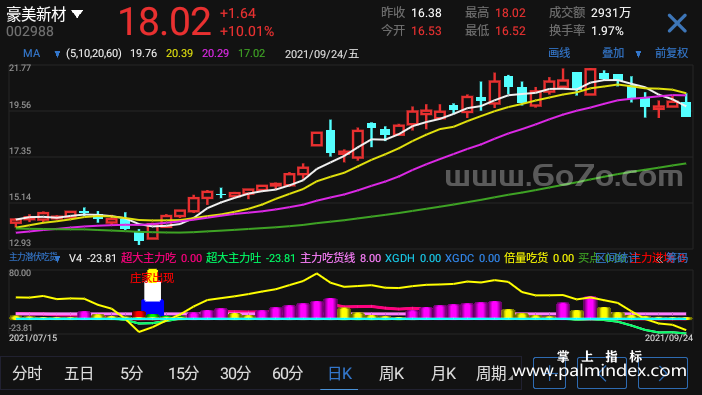Expand the 周期 period dropdown
Viewport: 702px width, 395px height.
coord(494,373)
